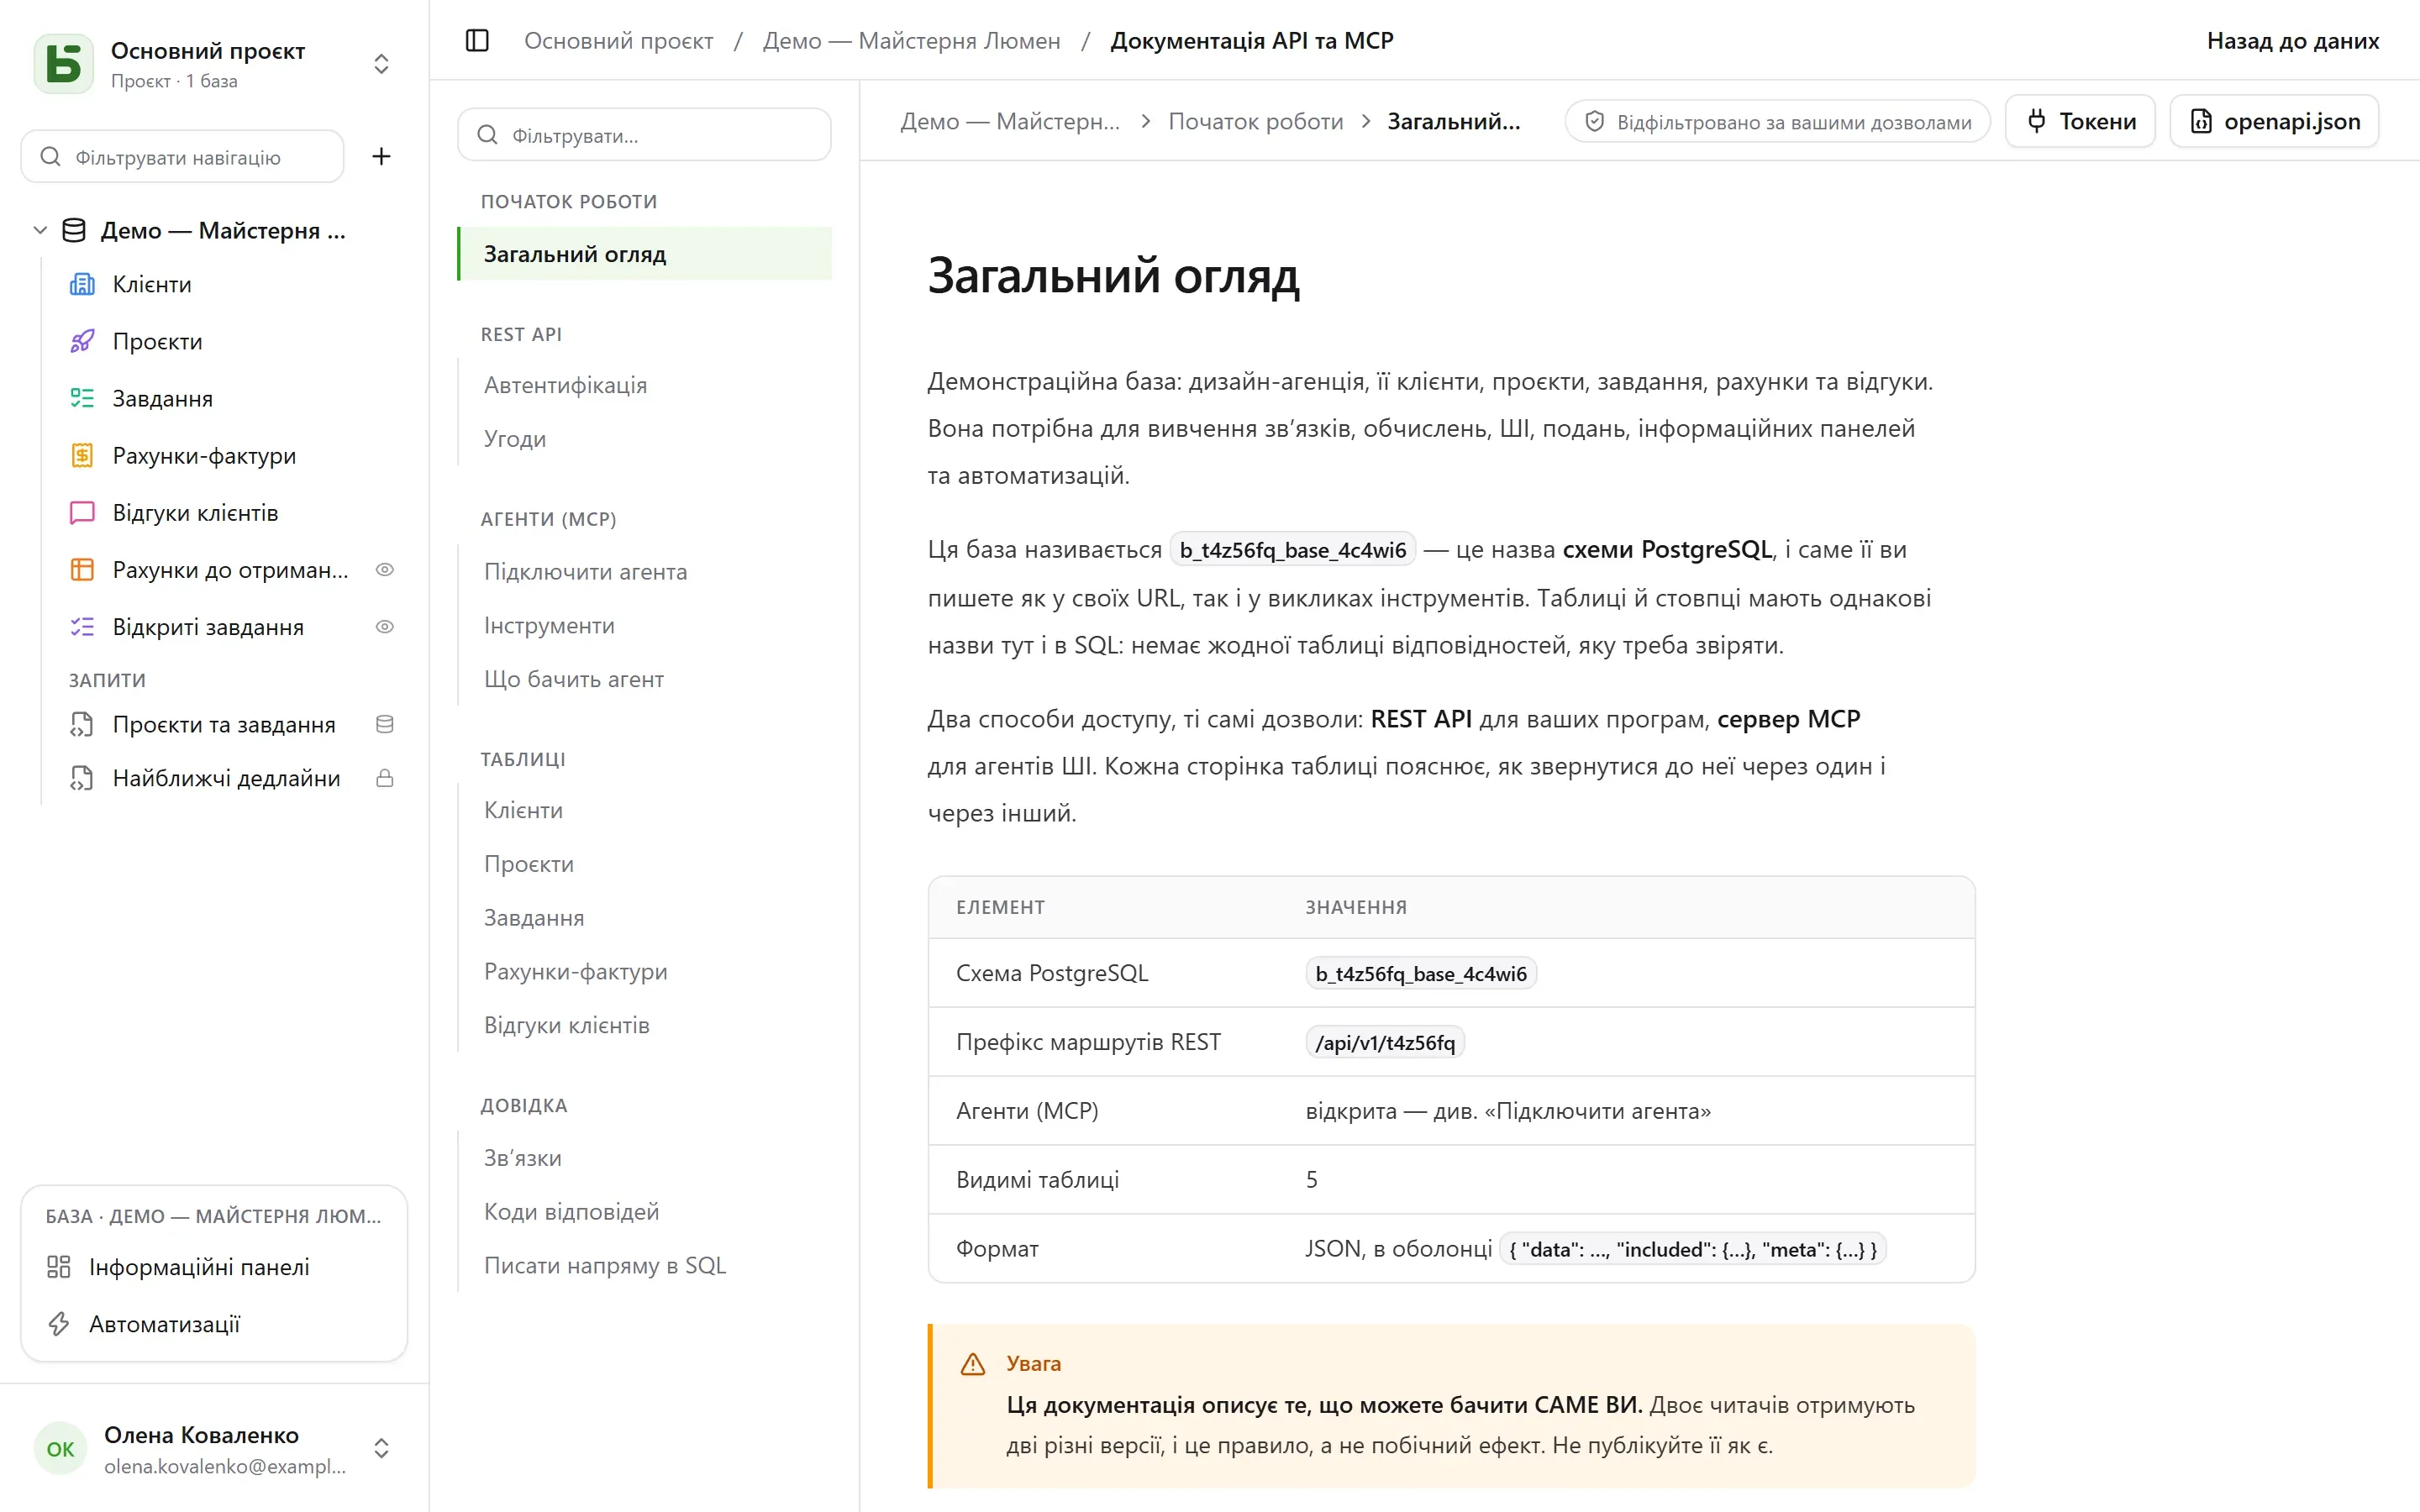Open Клієнти table in left navigation

click(x=151, y=284)
